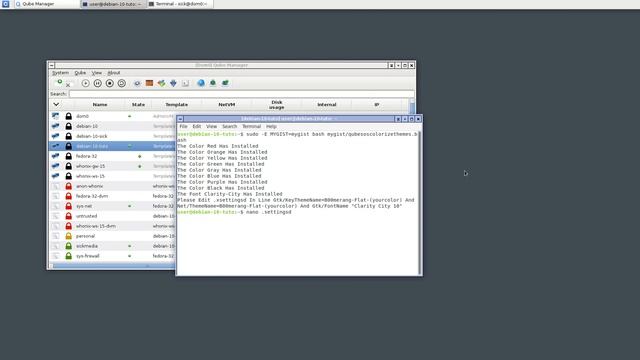This screenshot has width=640, height=360.
Task: Click the Qube Manager vertical scrollbar
Action: (x=412, y=106)
